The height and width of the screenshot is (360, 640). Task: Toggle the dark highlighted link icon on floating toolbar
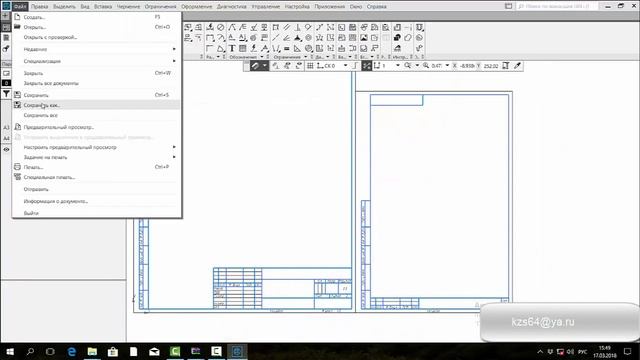[x=255, y=66]
